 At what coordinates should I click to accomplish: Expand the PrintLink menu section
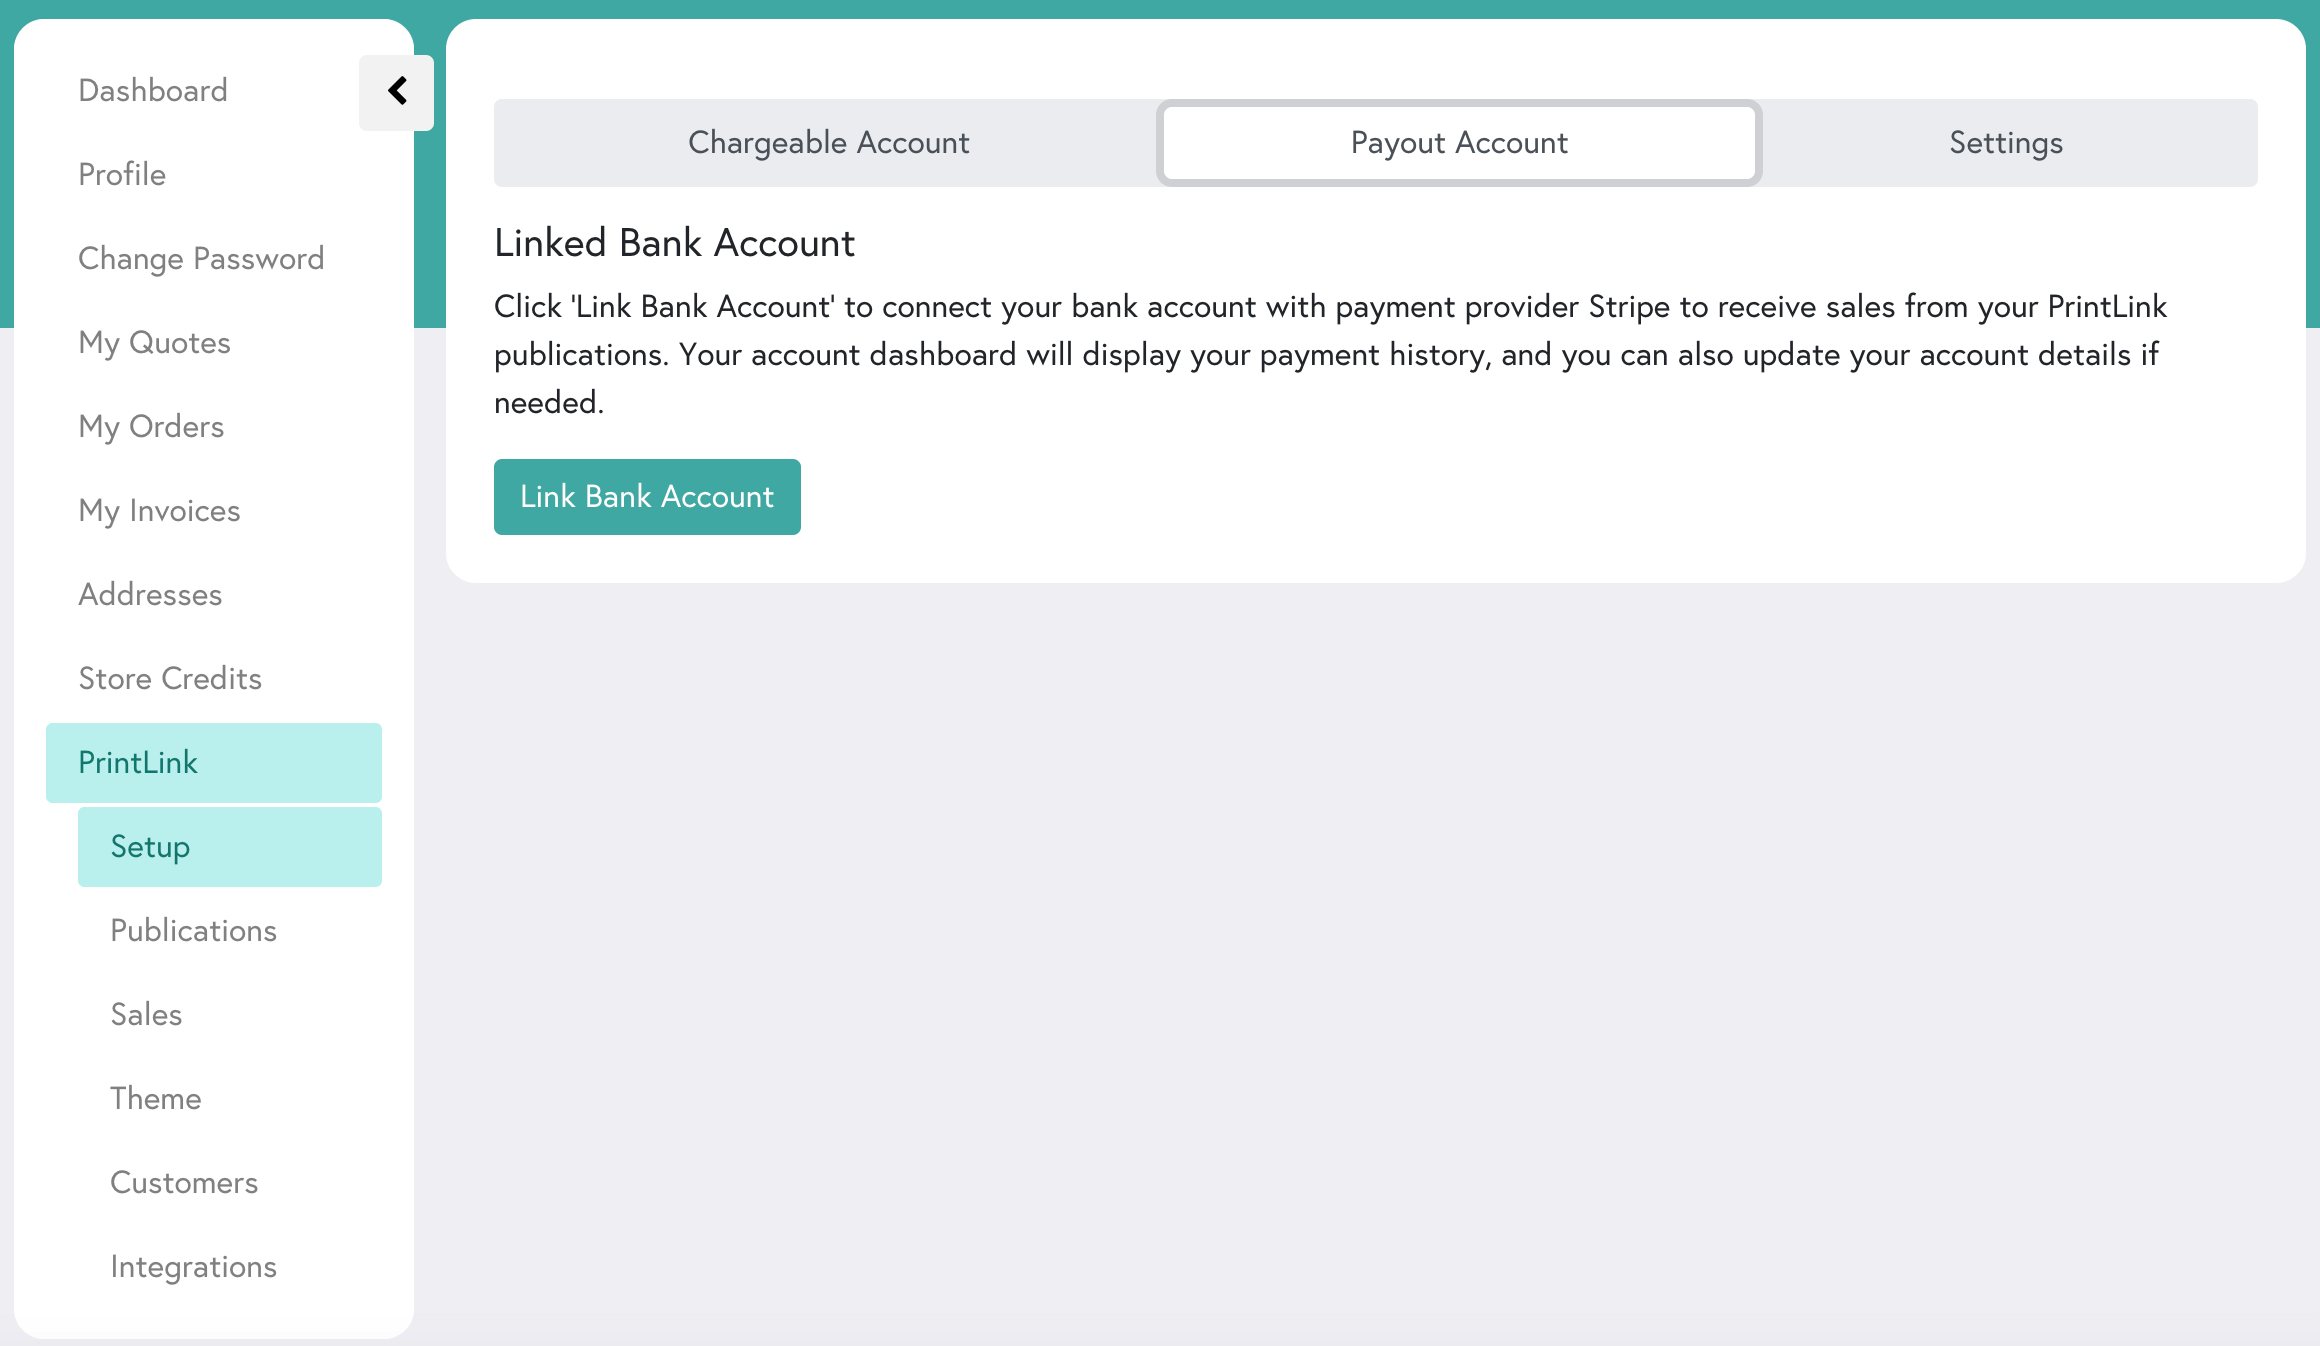[137, 762]
